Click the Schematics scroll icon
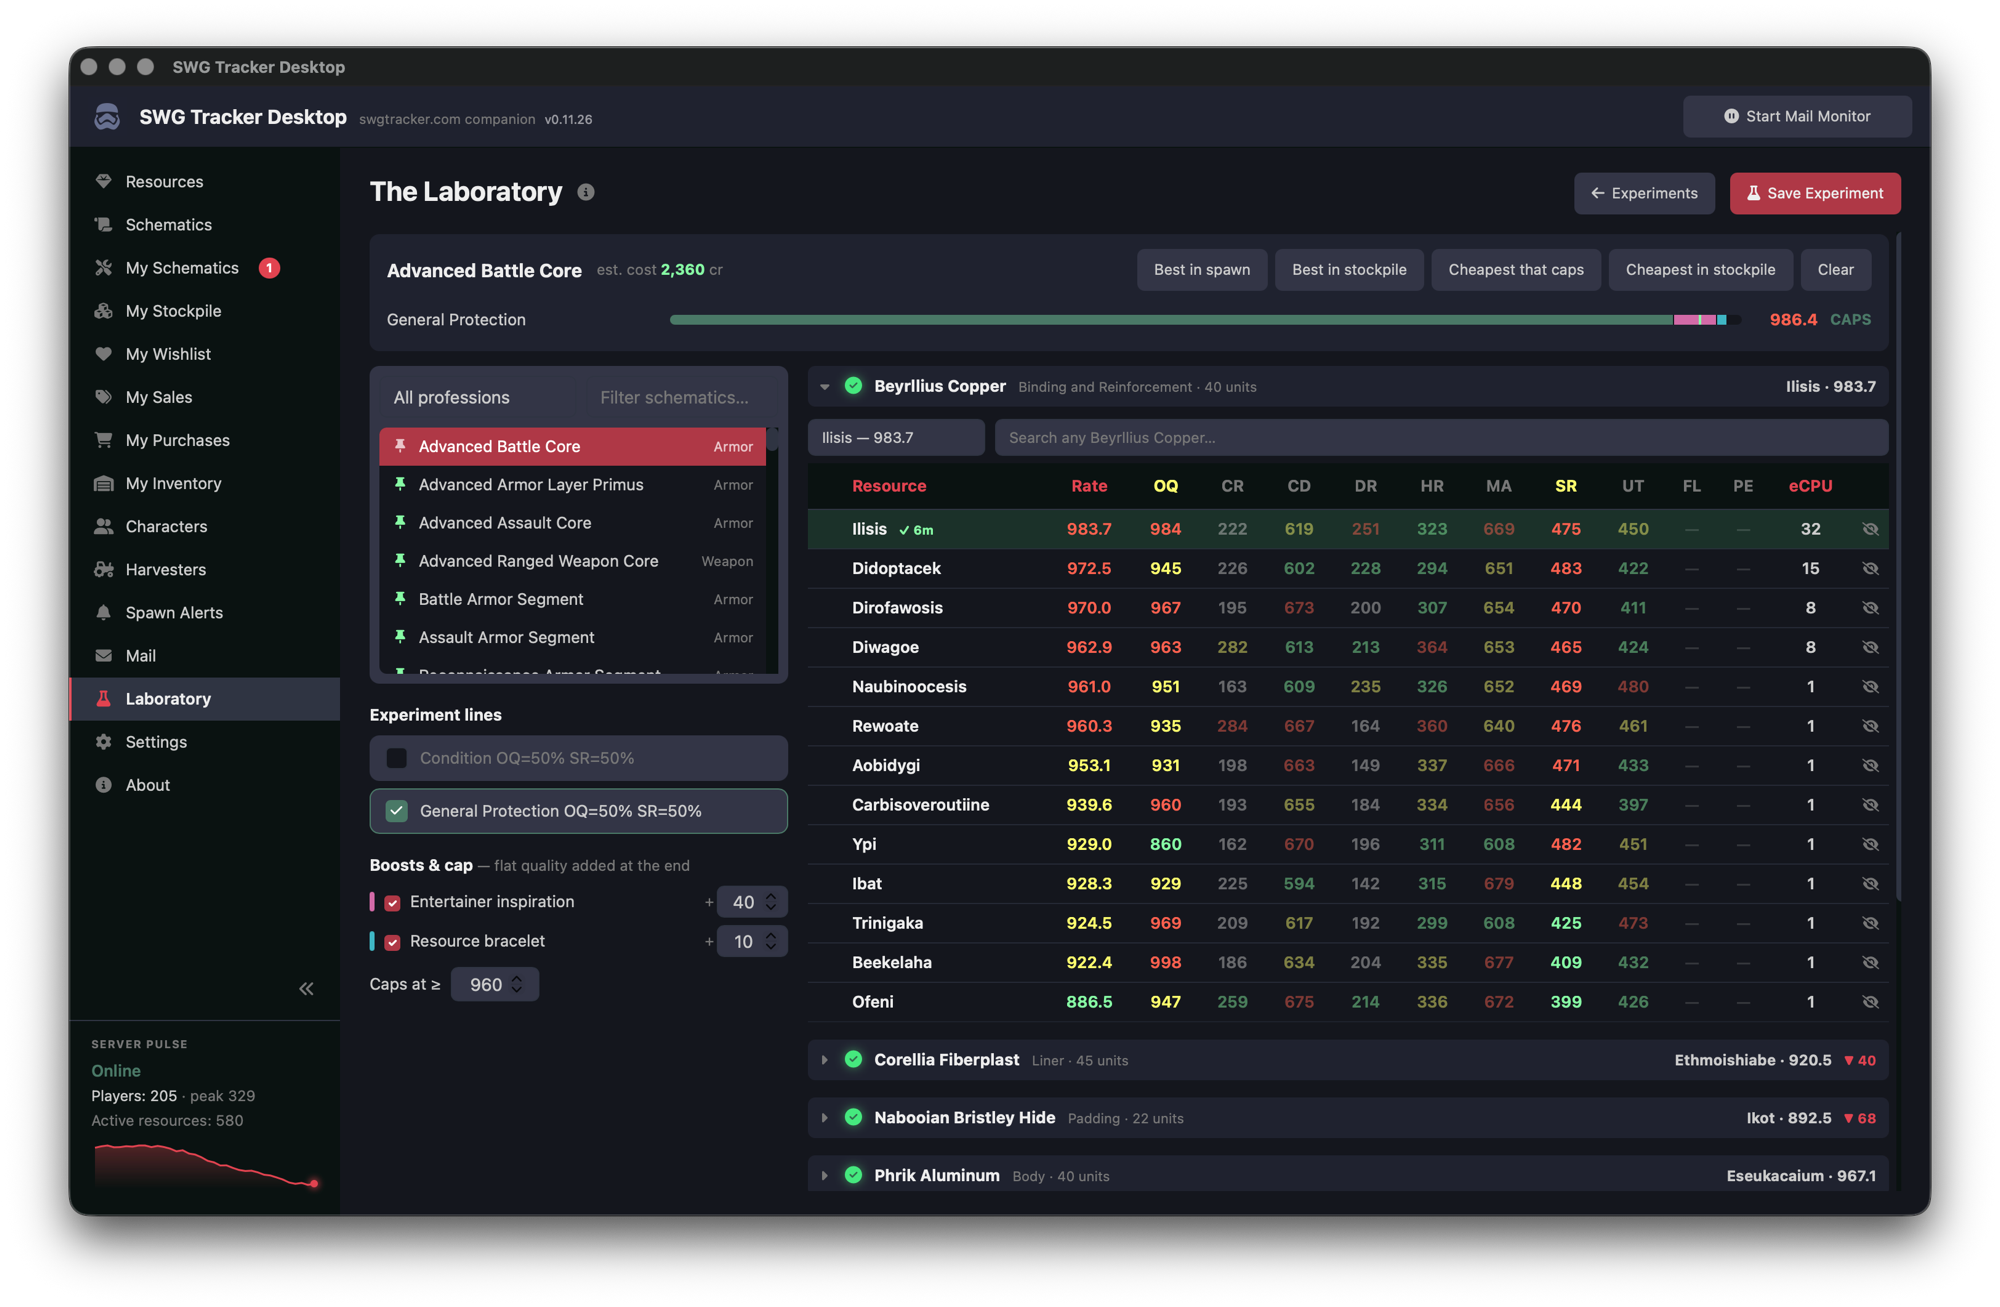This screenshot has height=1307, width=2000. [x=103, y=224]
